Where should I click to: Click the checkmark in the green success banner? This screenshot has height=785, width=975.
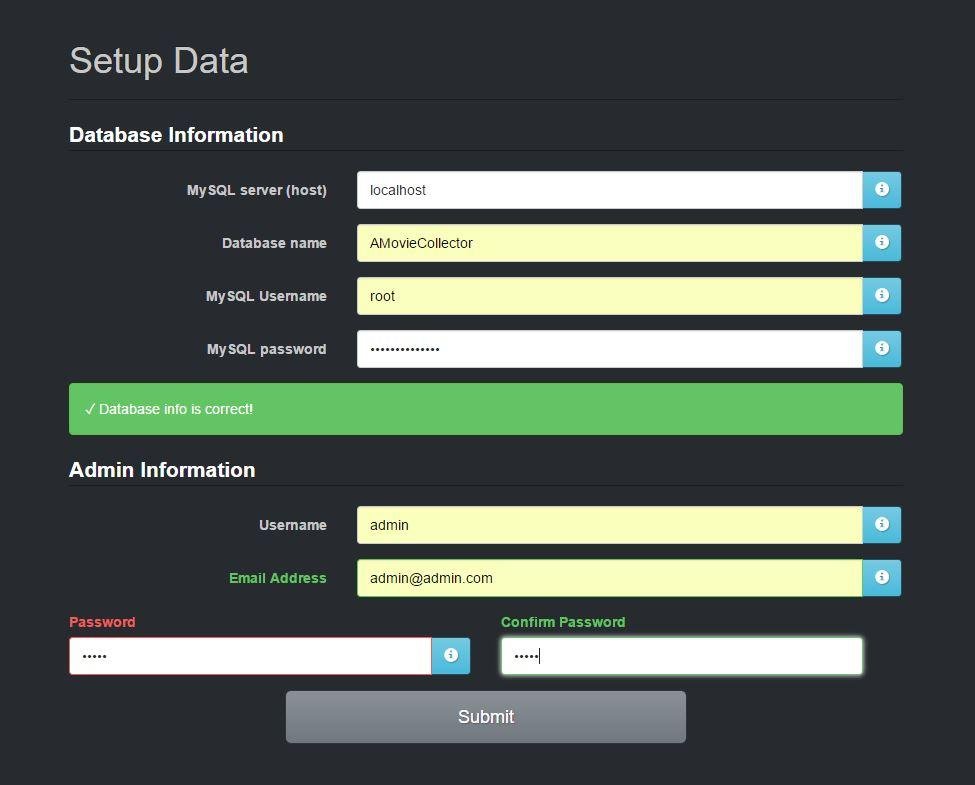(x=90, y=408)
